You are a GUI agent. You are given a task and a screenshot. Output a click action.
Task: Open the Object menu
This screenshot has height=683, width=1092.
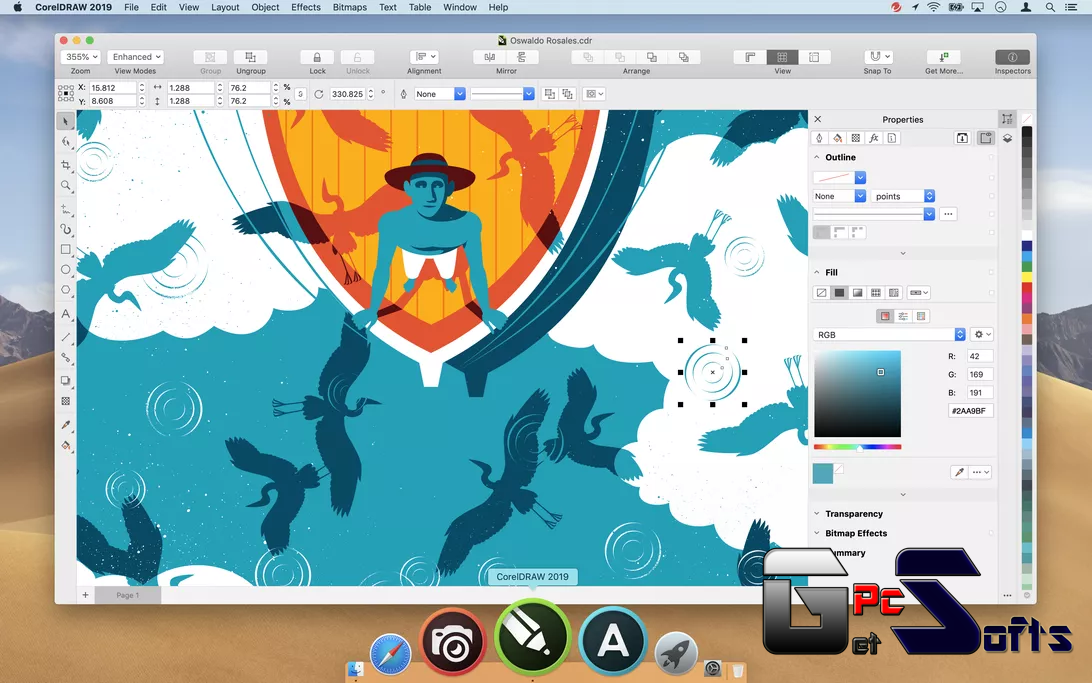pyautogui.click(x=265, y=7)
